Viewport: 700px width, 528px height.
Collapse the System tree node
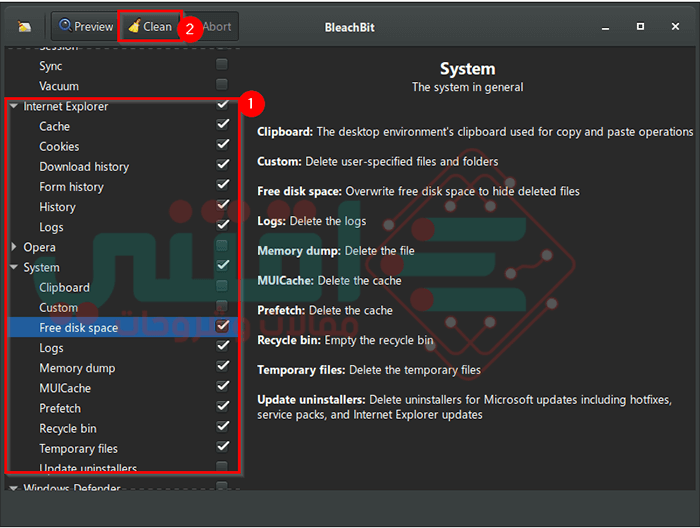tap(14, 267)
